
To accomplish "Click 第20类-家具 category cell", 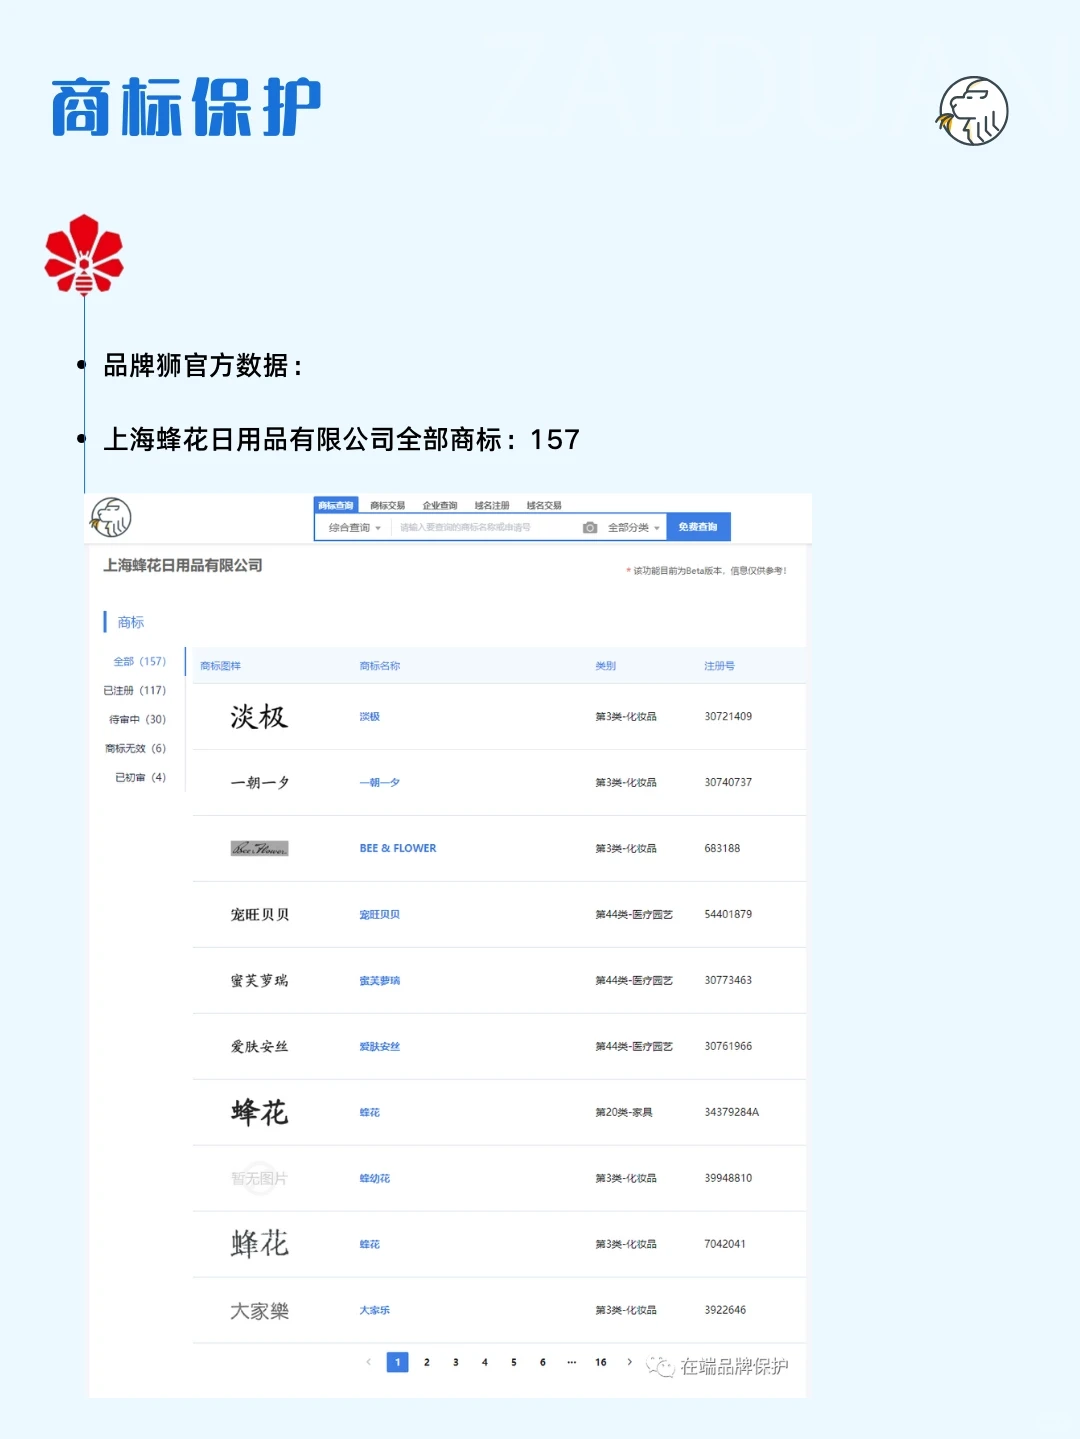I will click(x=623, y=1113).
